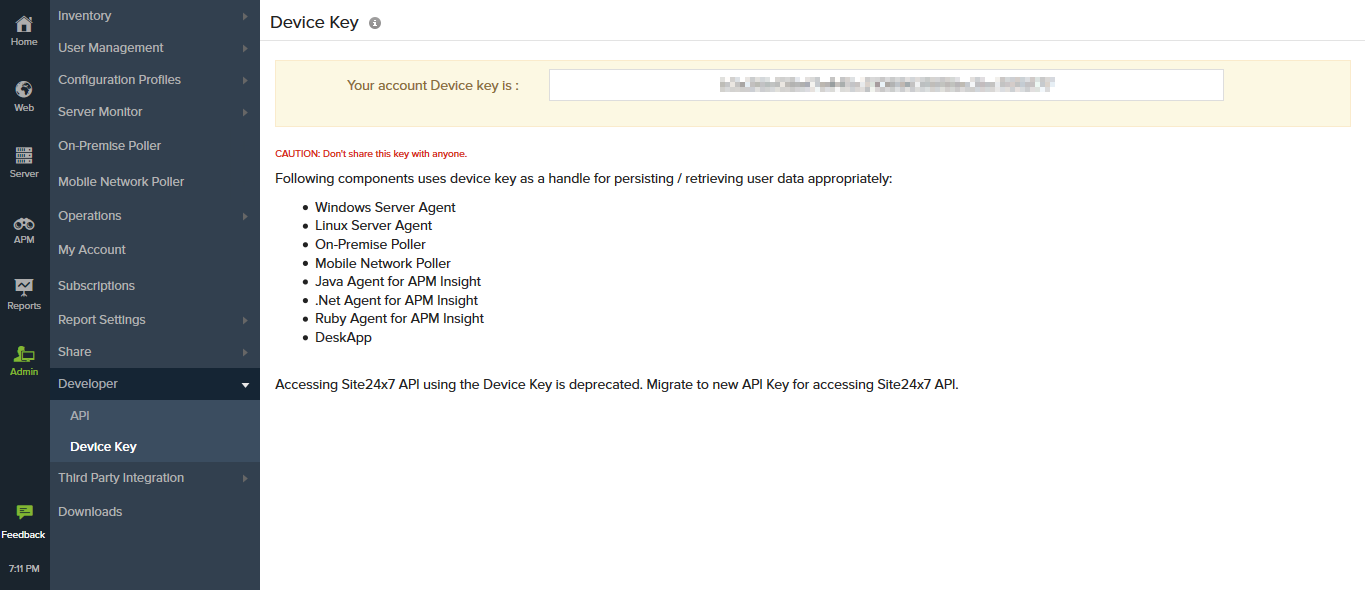Collapse the Developer section
The height and width of the screenshot is (590, 1365).
(x=245, y=384)
